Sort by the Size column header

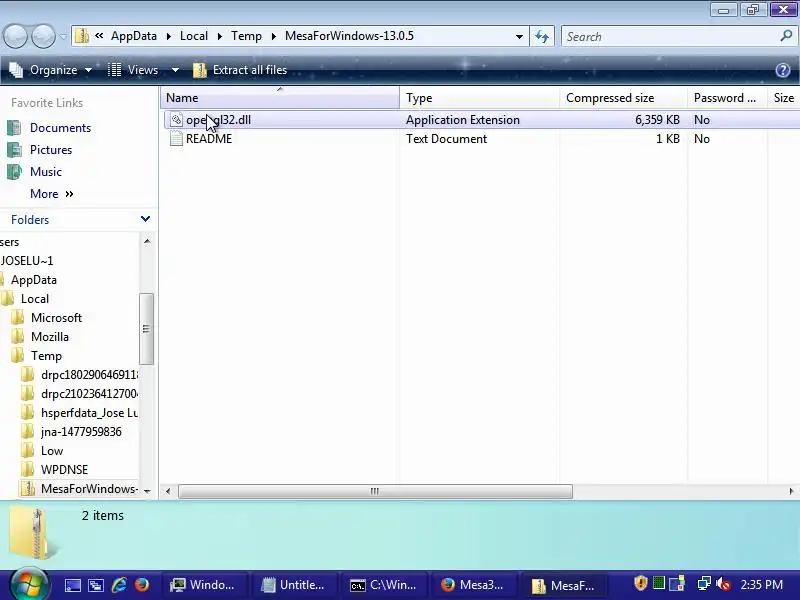[784, 98]
